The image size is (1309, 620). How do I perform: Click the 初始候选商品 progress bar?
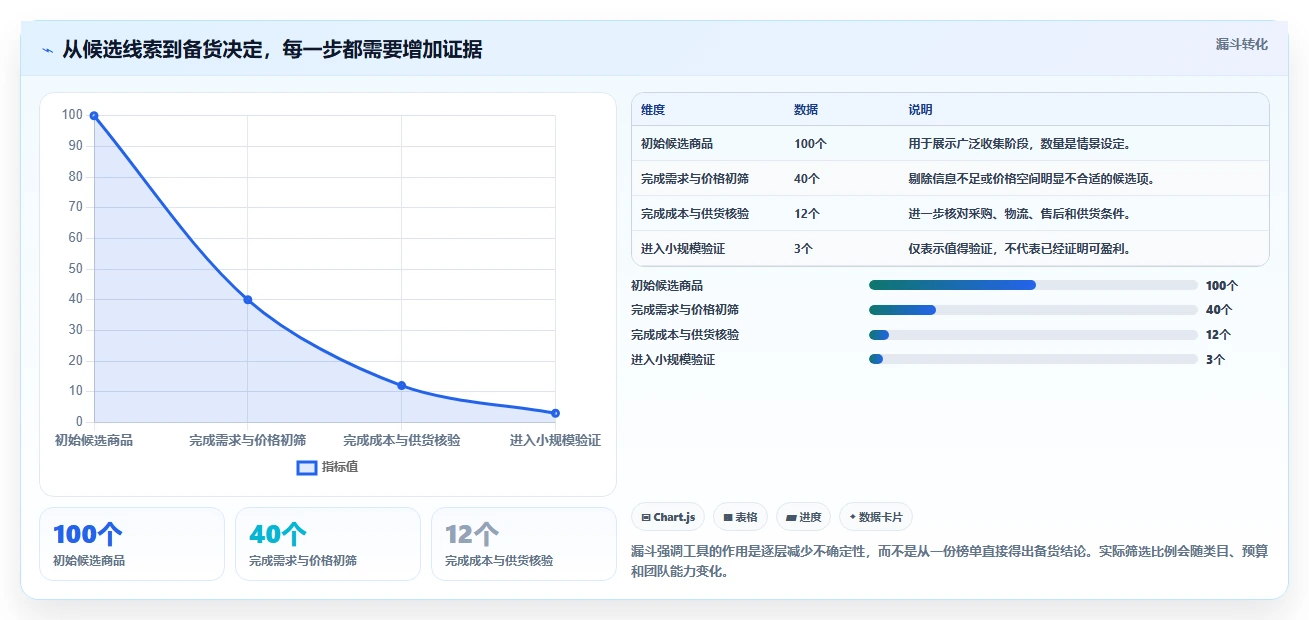(x=1034, y=285)
